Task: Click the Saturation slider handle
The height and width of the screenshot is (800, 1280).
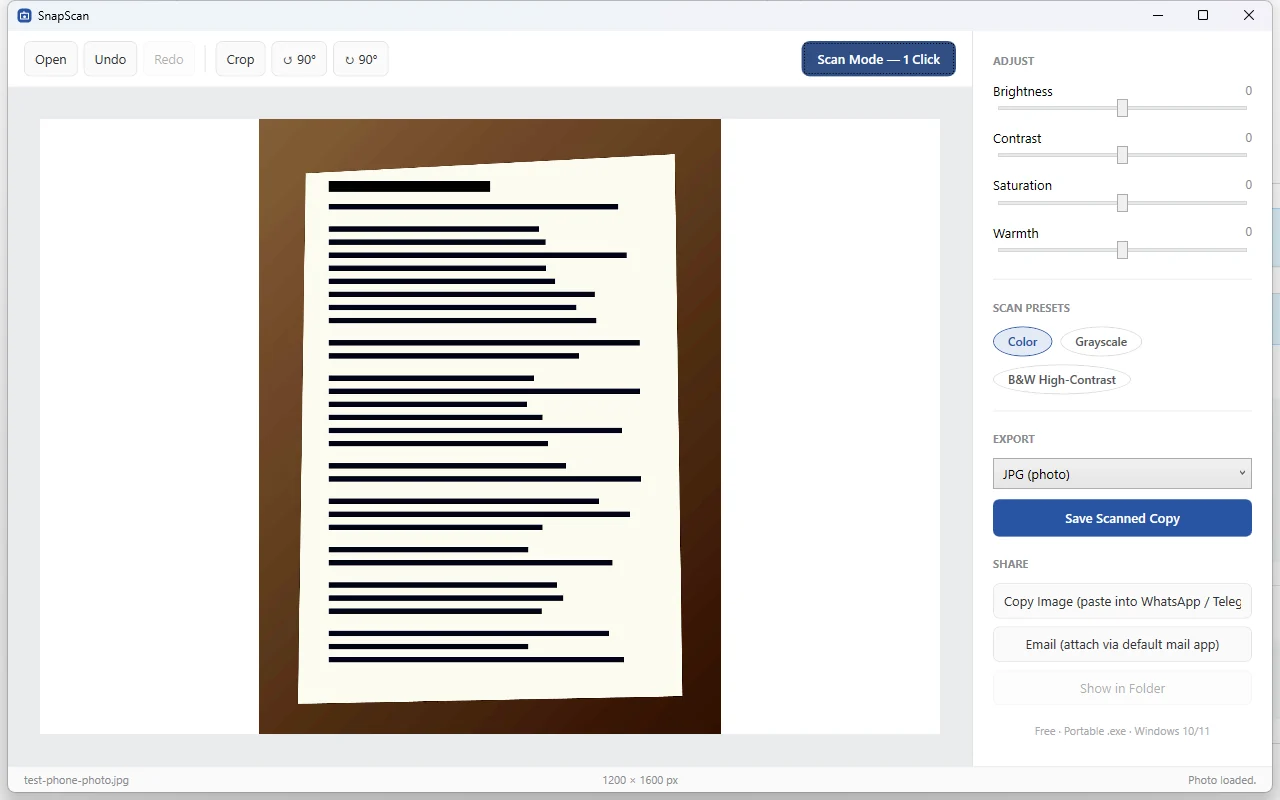Action: [x=1122, y=203]
